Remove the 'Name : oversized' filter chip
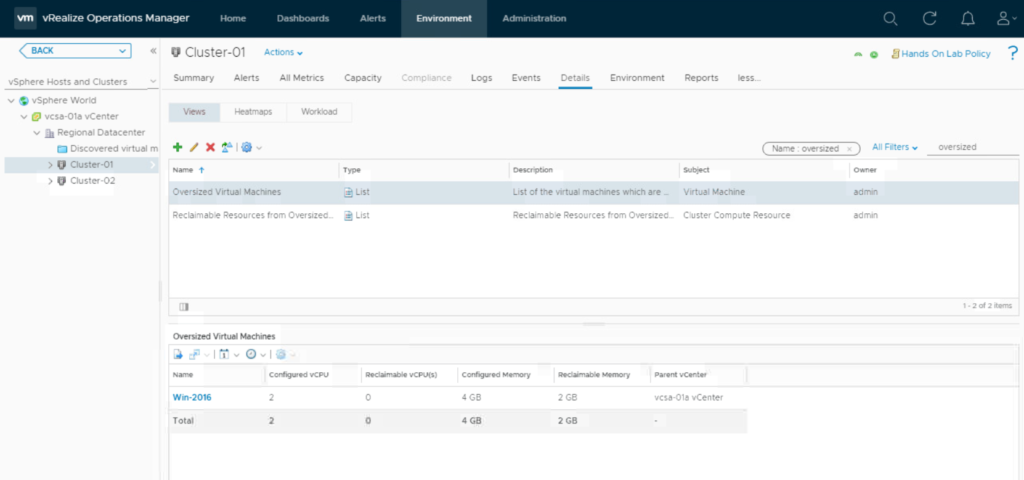 (x=849, y=148)
